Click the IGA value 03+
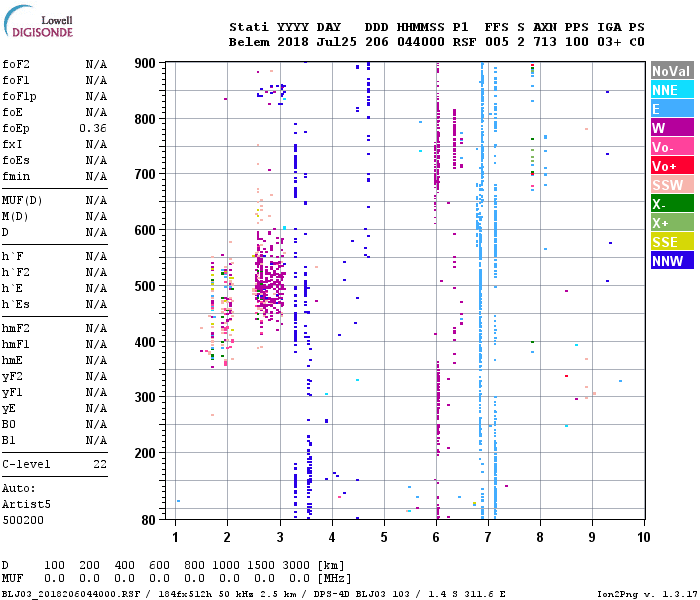Image resolution: width=700 pixels, height=600 pixels. coord(609,42)
